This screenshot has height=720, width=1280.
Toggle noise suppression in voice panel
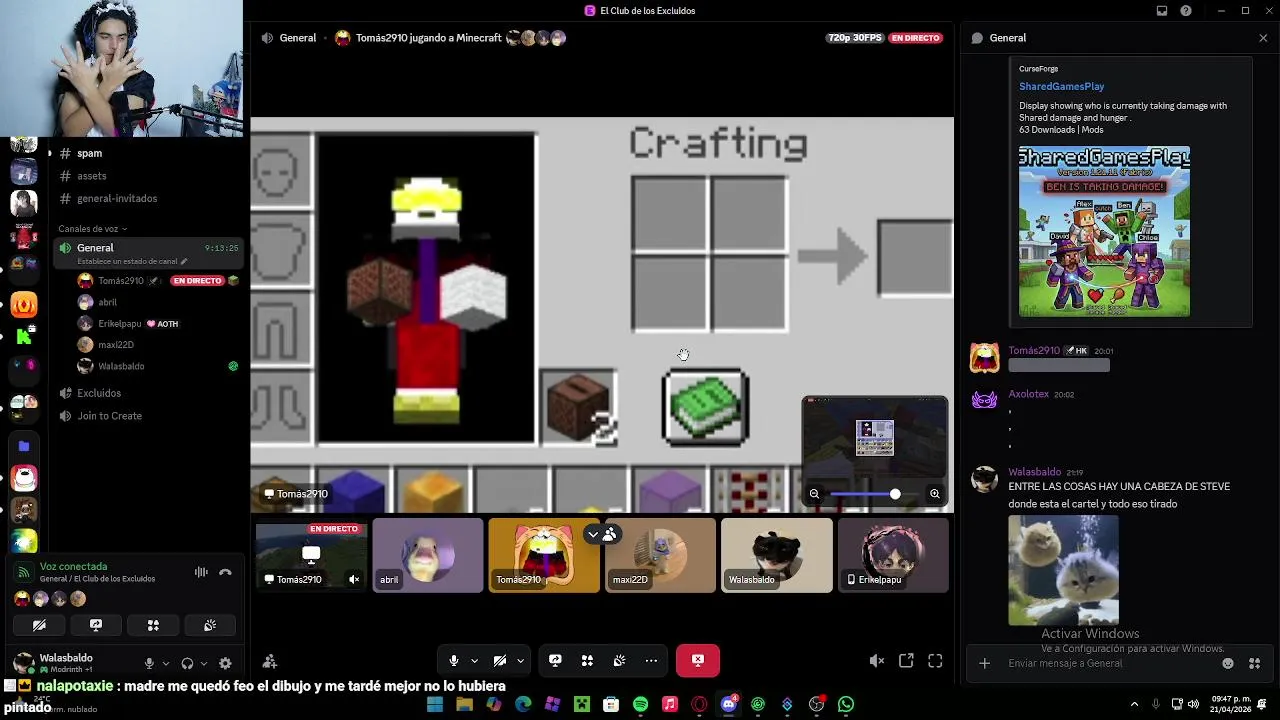click(201, 572)
